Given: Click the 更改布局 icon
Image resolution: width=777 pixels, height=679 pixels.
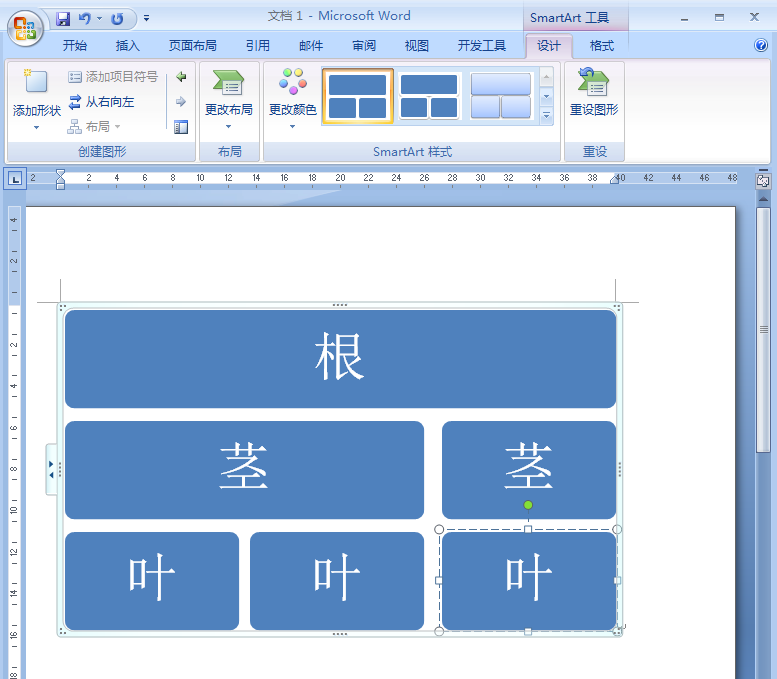Looking at the screenshot, I should pos(229,82).
